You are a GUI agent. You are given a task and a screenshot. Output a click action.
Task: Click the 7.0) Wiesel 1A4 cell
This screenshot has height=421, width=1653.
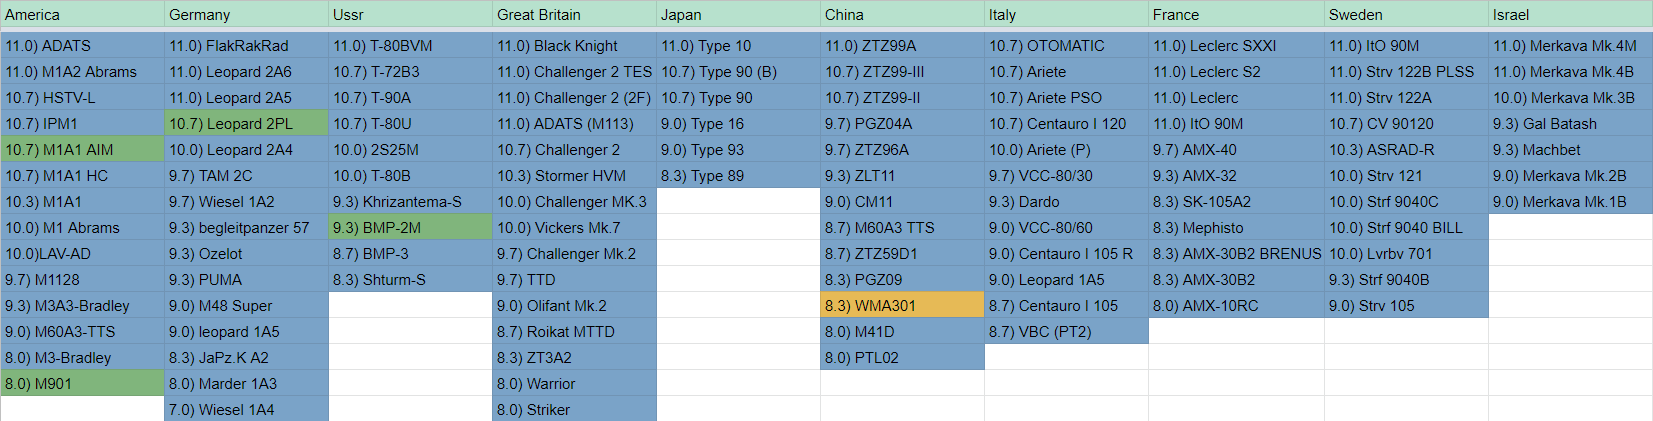tap(246, 410)
